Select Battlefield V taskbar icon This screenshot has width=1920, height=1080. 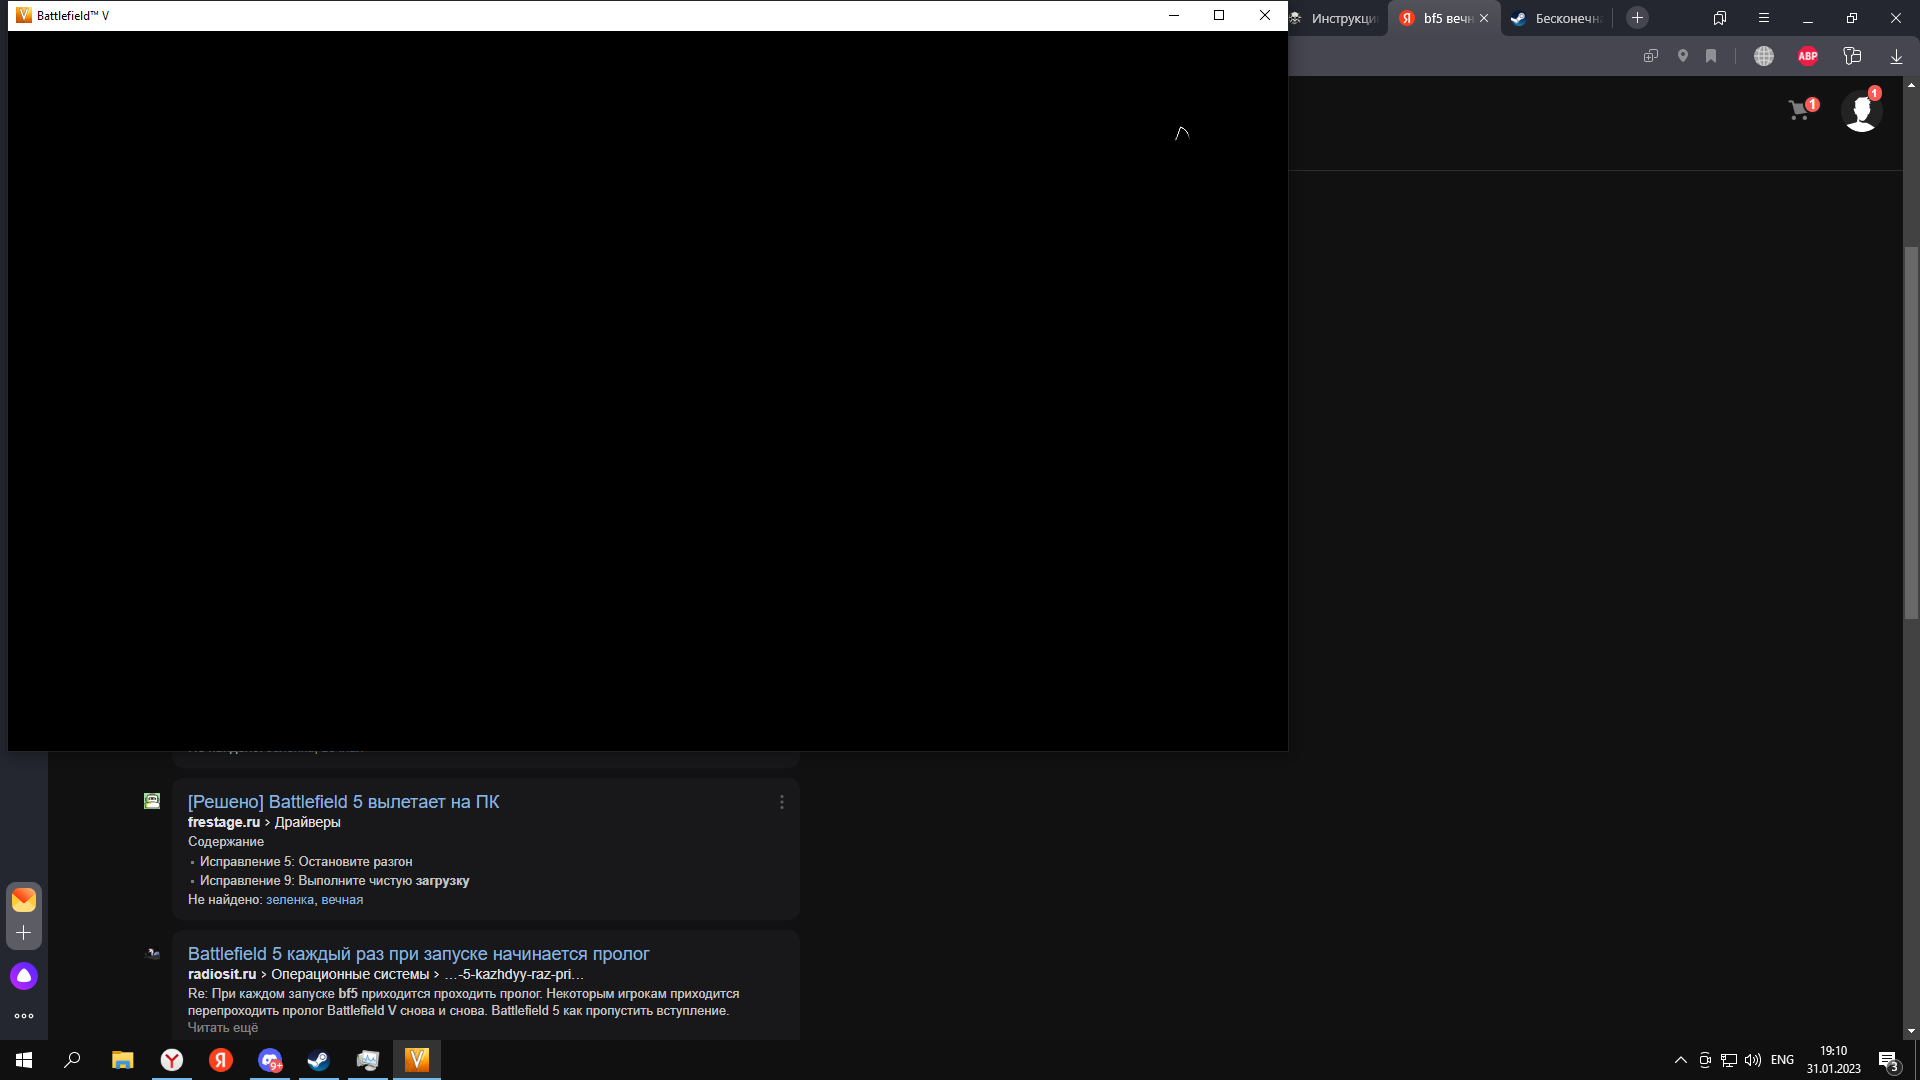click(x=417, y=1060)
